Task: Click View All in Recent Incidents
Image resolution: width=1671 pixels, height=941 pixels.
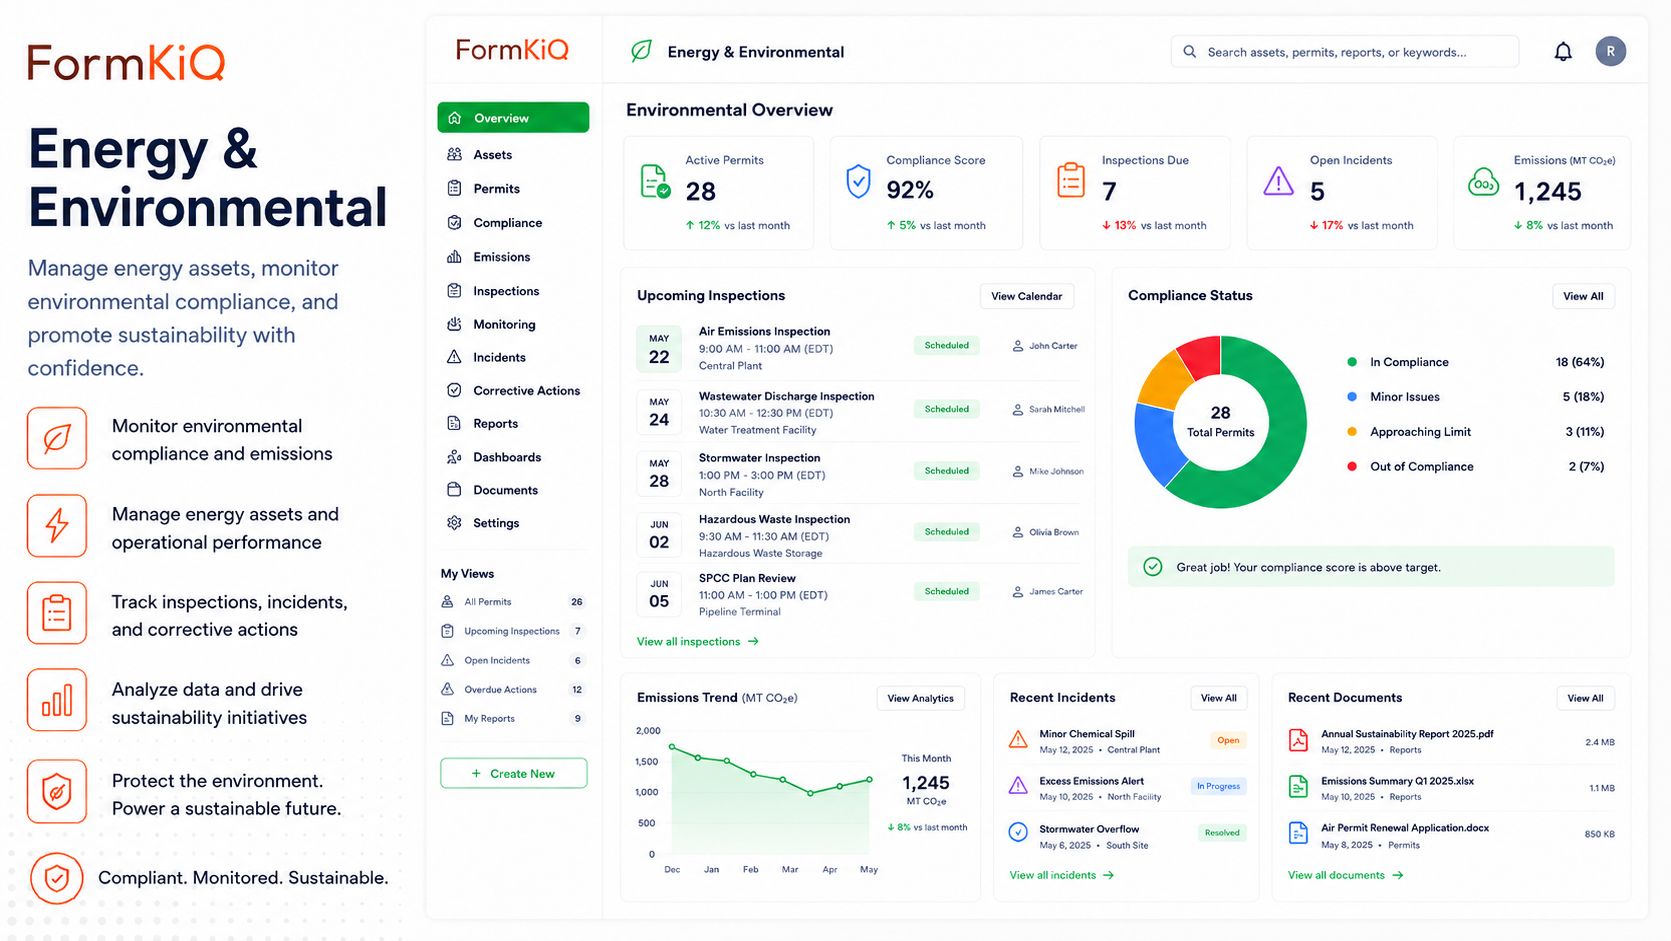Action: pyautogui.click(x=1218, y=698)
